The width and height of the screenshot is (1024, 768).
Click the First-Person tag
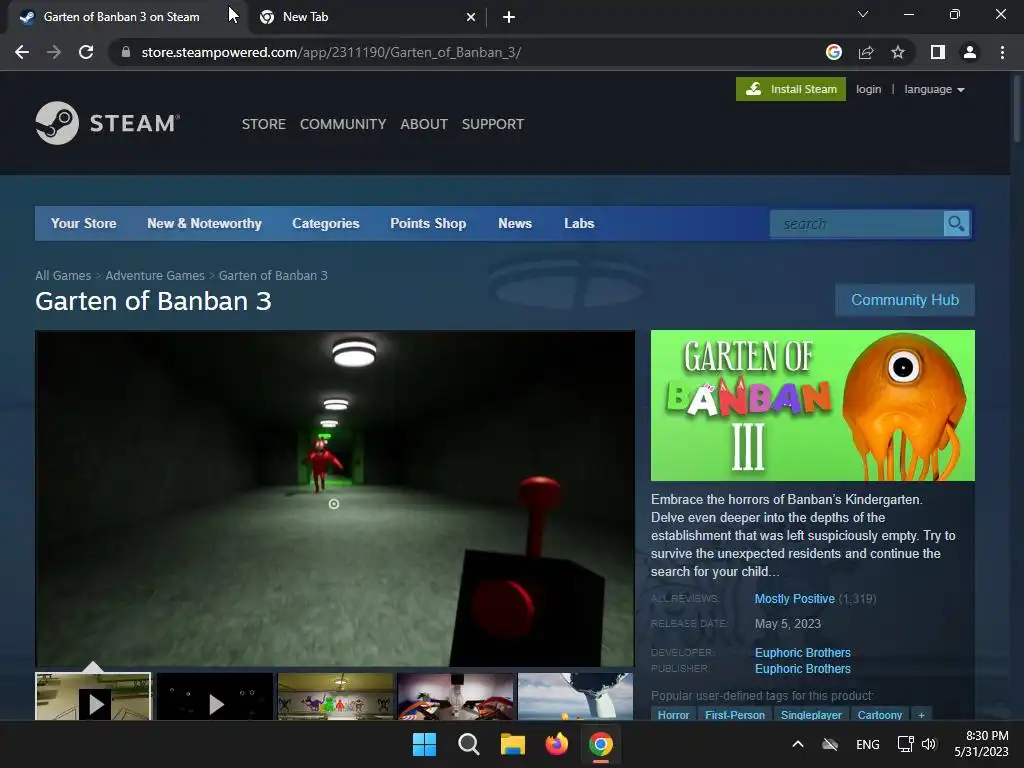tap(735, 714)
